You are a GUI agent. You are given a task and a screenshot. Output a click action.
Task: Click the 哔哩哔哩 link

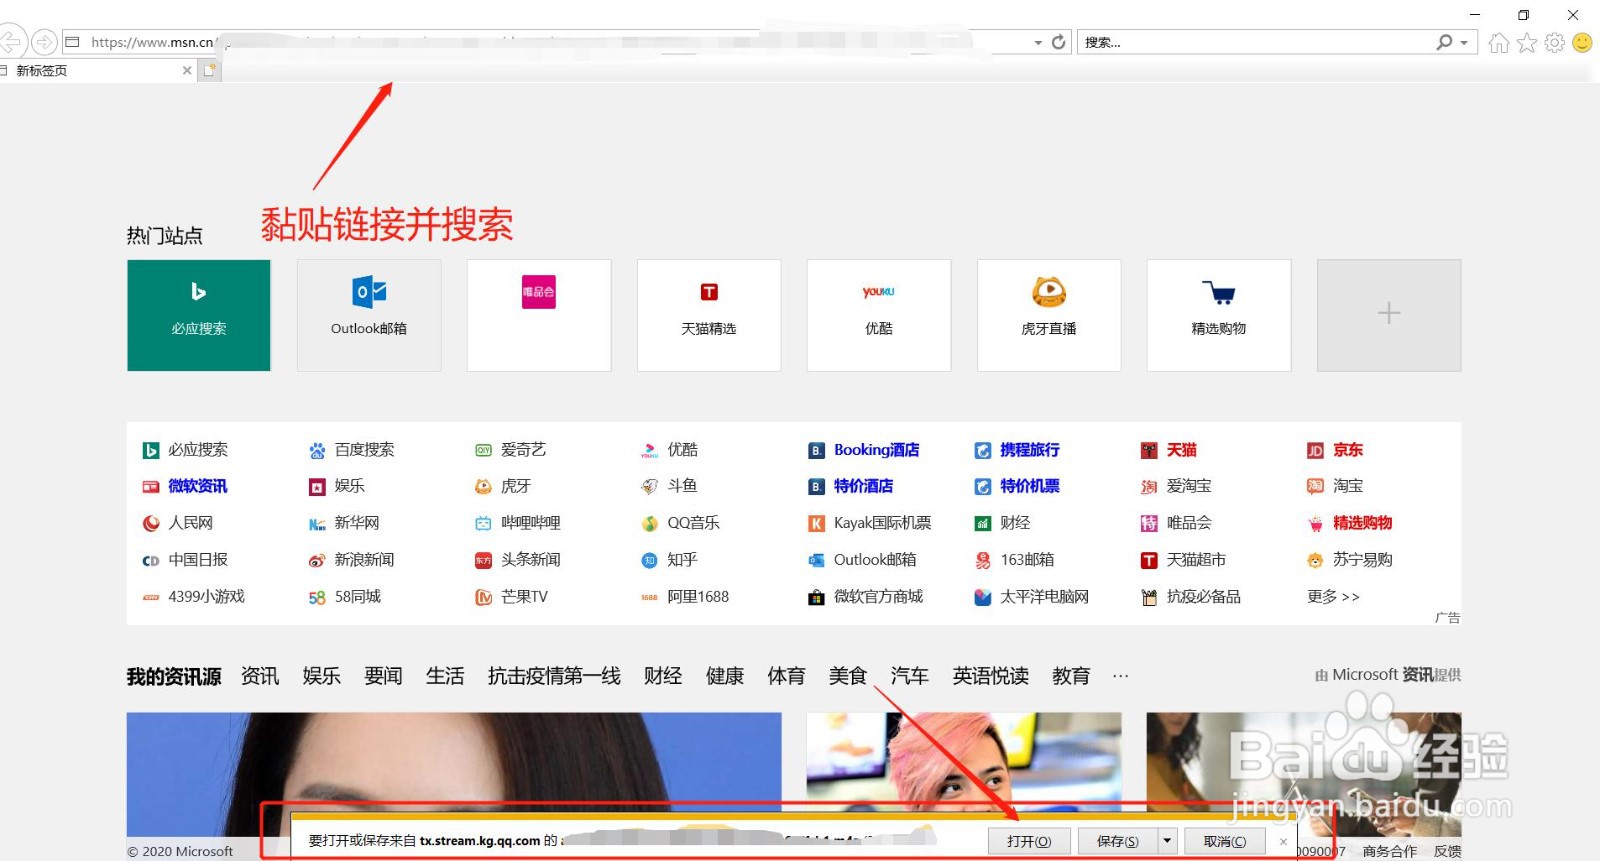coord(531,523)
